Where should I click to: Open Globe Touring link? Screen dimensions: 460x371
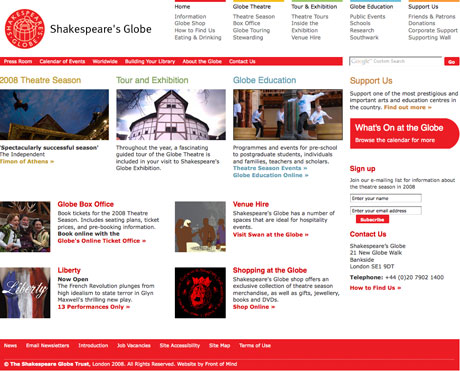(x=252, y=30)
